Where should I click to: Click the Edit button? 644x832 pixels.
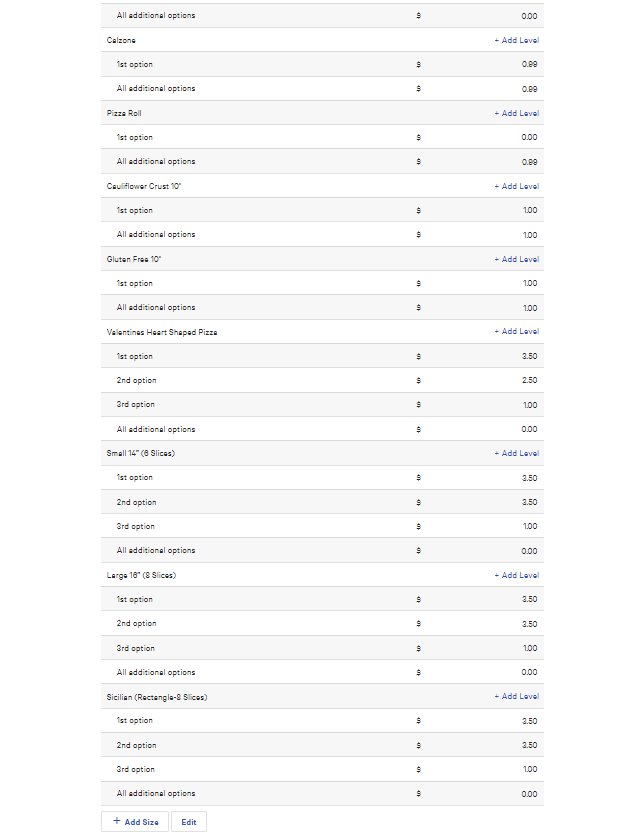coord(188,822)
